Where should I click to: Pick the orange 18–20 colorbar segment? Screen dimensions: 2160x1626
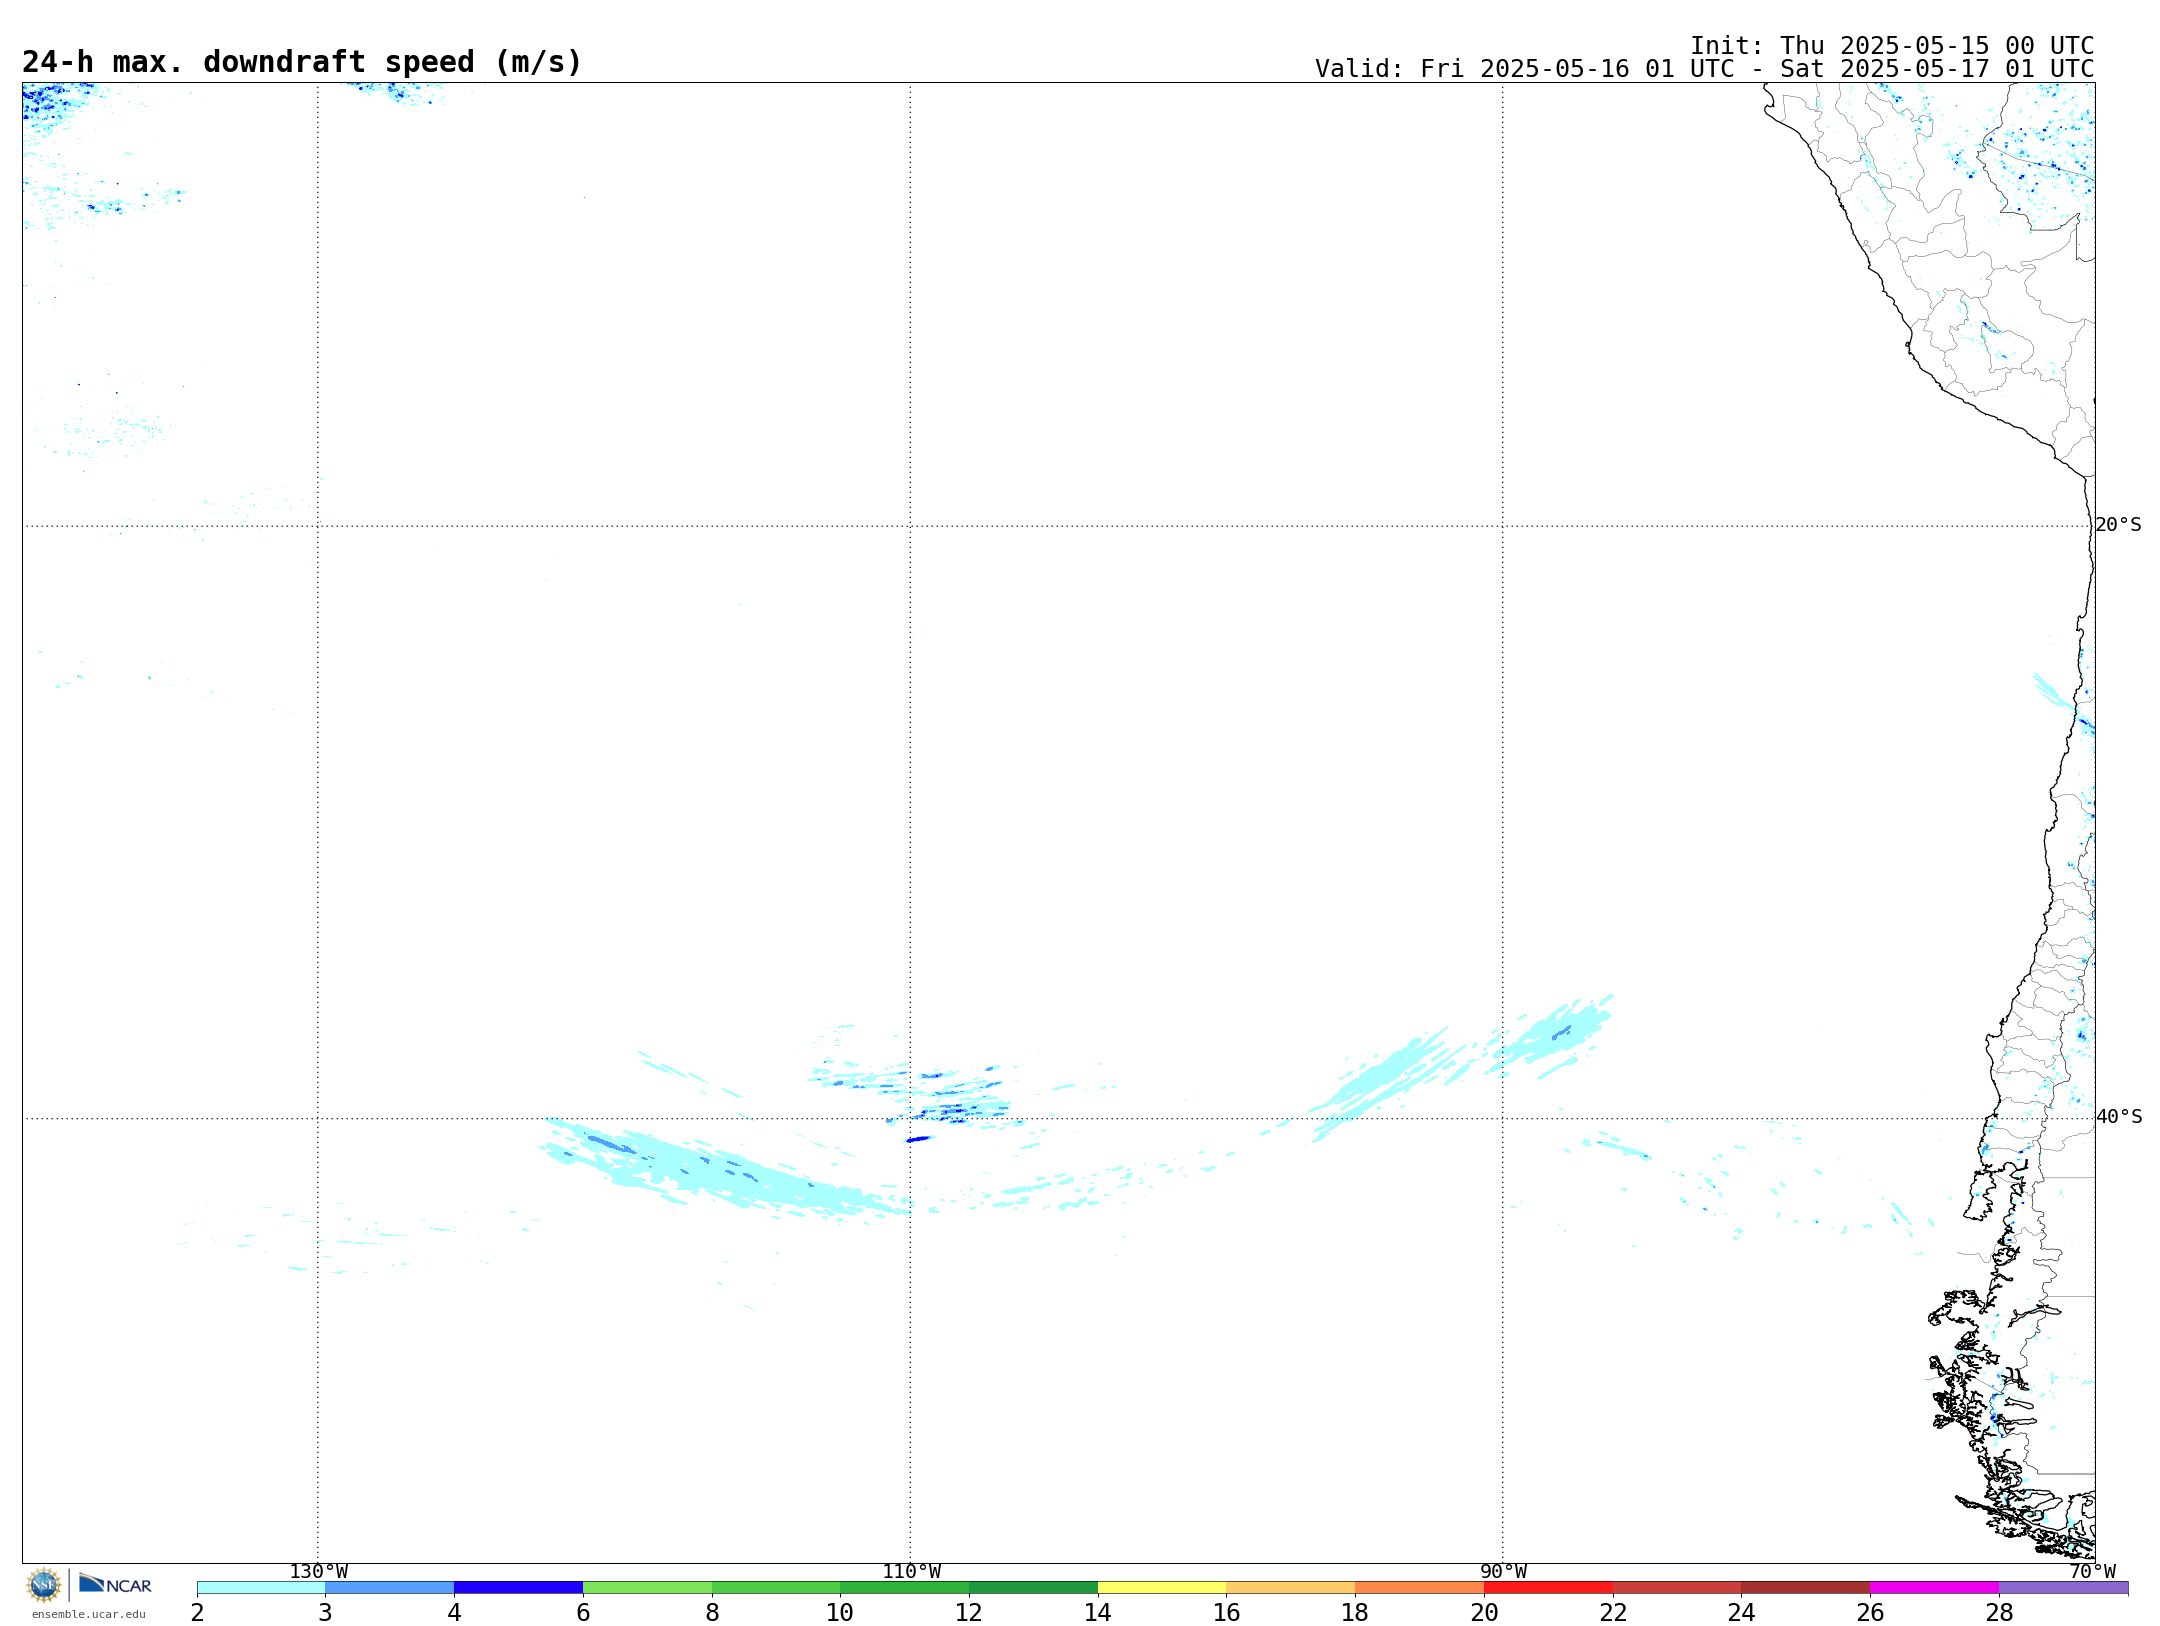[x=1419, y=1588]
